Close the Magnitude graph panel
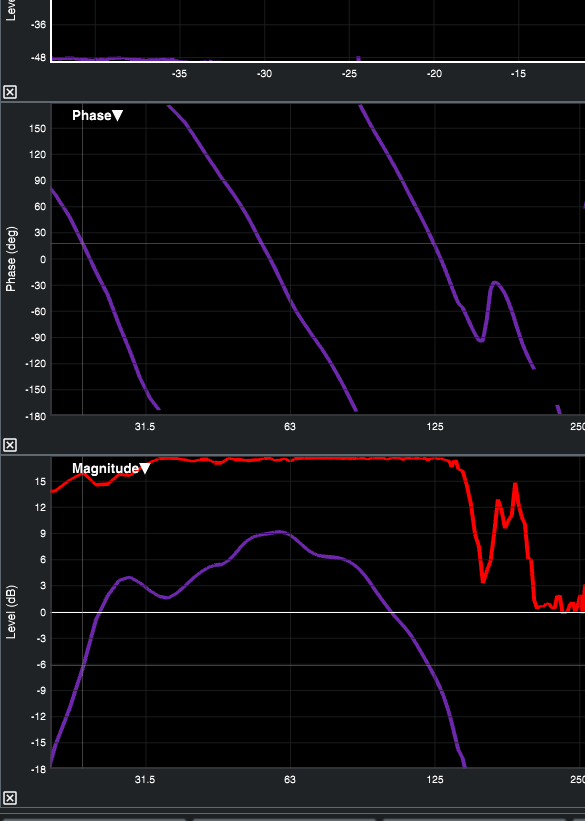585x821 pixels. pos(10,798)
